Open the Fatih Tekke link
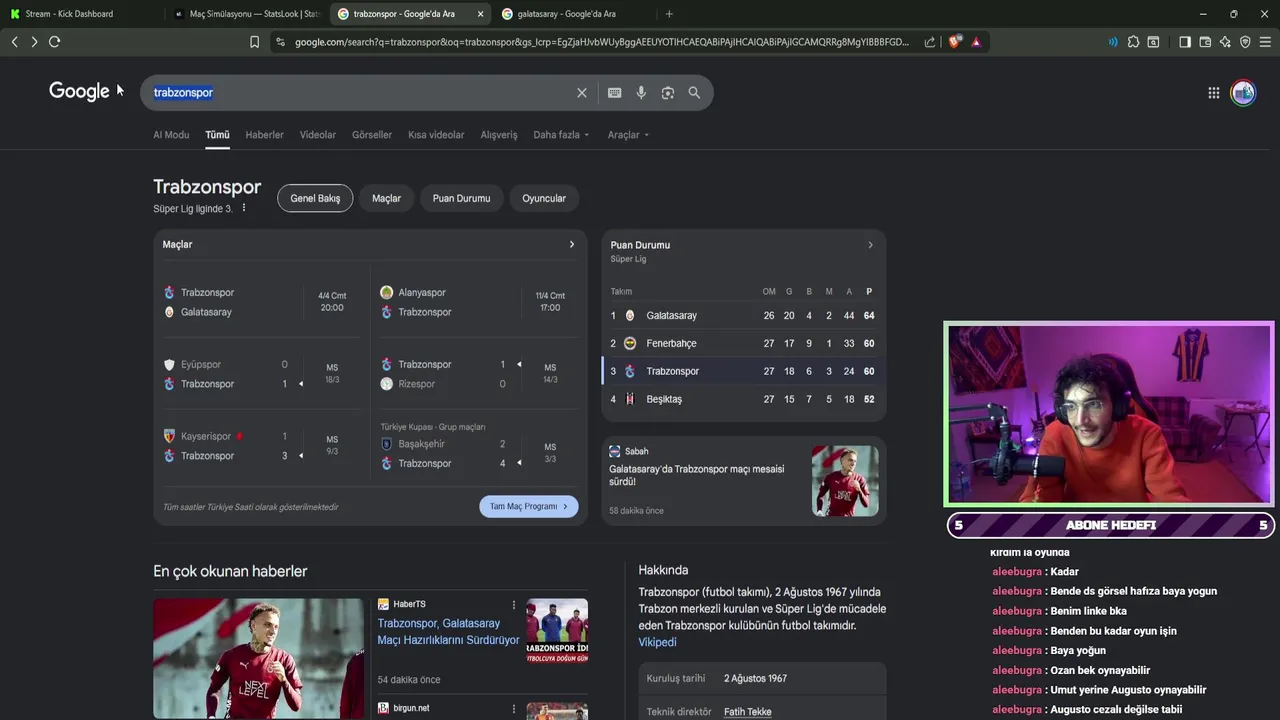This screenshot has height=720, width=1280. (x=748, y=712)
